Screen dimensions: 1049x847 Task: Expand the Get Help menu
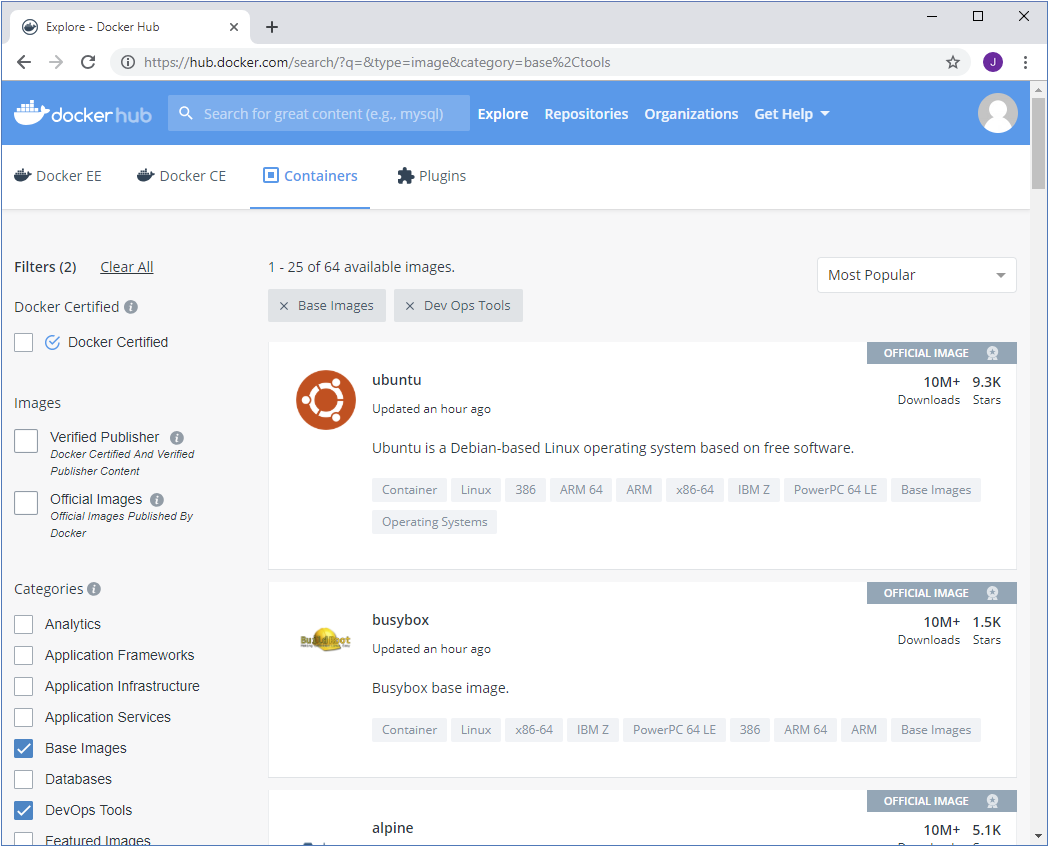[x=792, y=113]
